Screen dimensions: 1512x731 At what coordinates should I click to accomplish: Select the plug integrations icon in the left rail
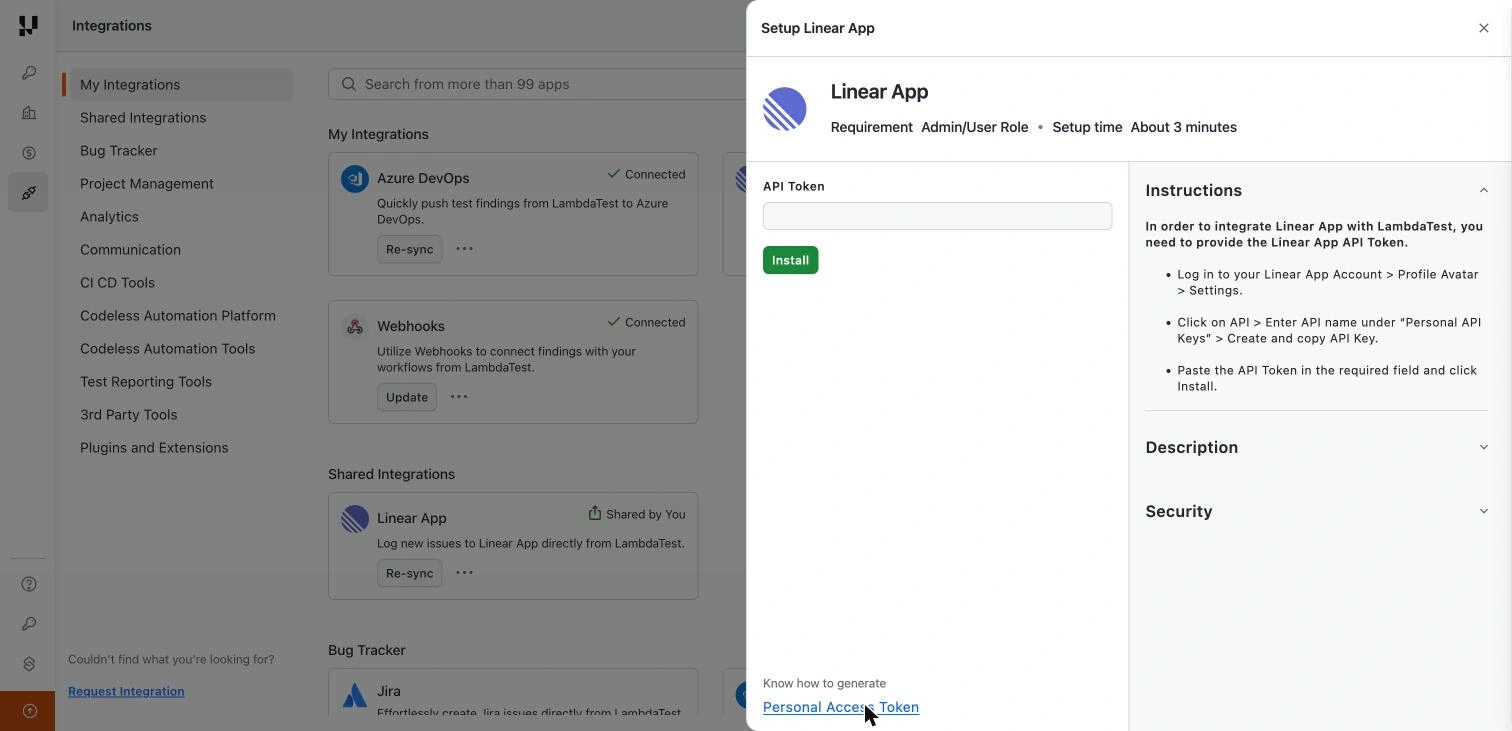pyautogui.click(x=28, y=192)
